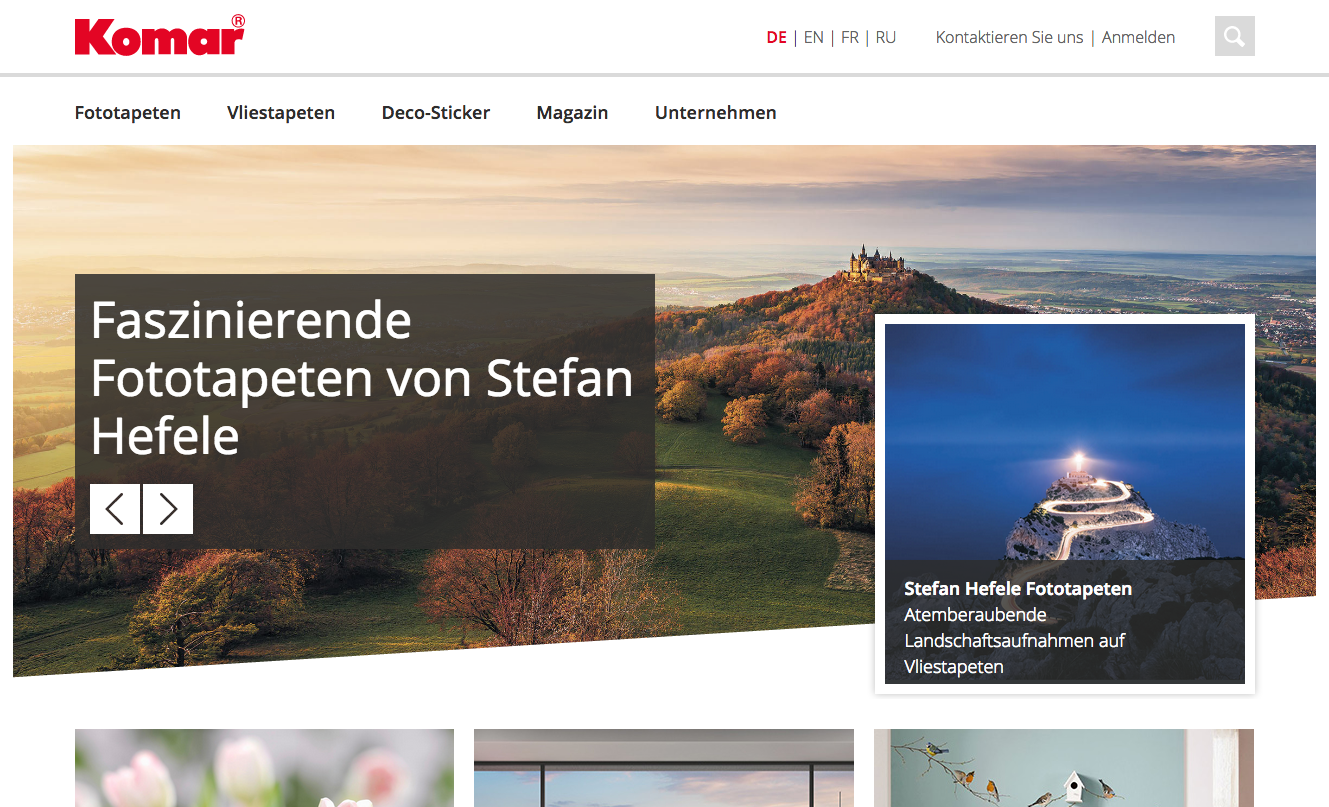Click 'Faszinierende Fototapeten von Stefan Hefele' headline
1329x807 pixels.
[x=362, y=378]
